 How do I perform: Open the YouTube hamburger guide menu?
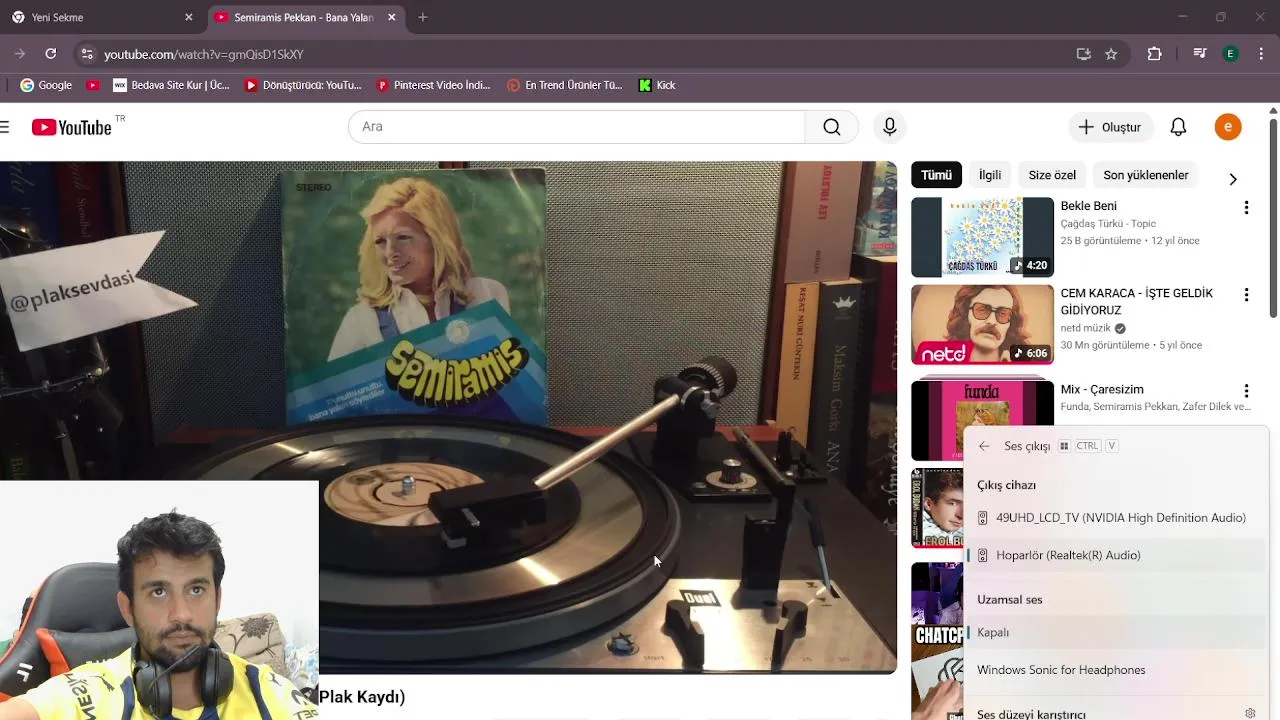(5, 127)
